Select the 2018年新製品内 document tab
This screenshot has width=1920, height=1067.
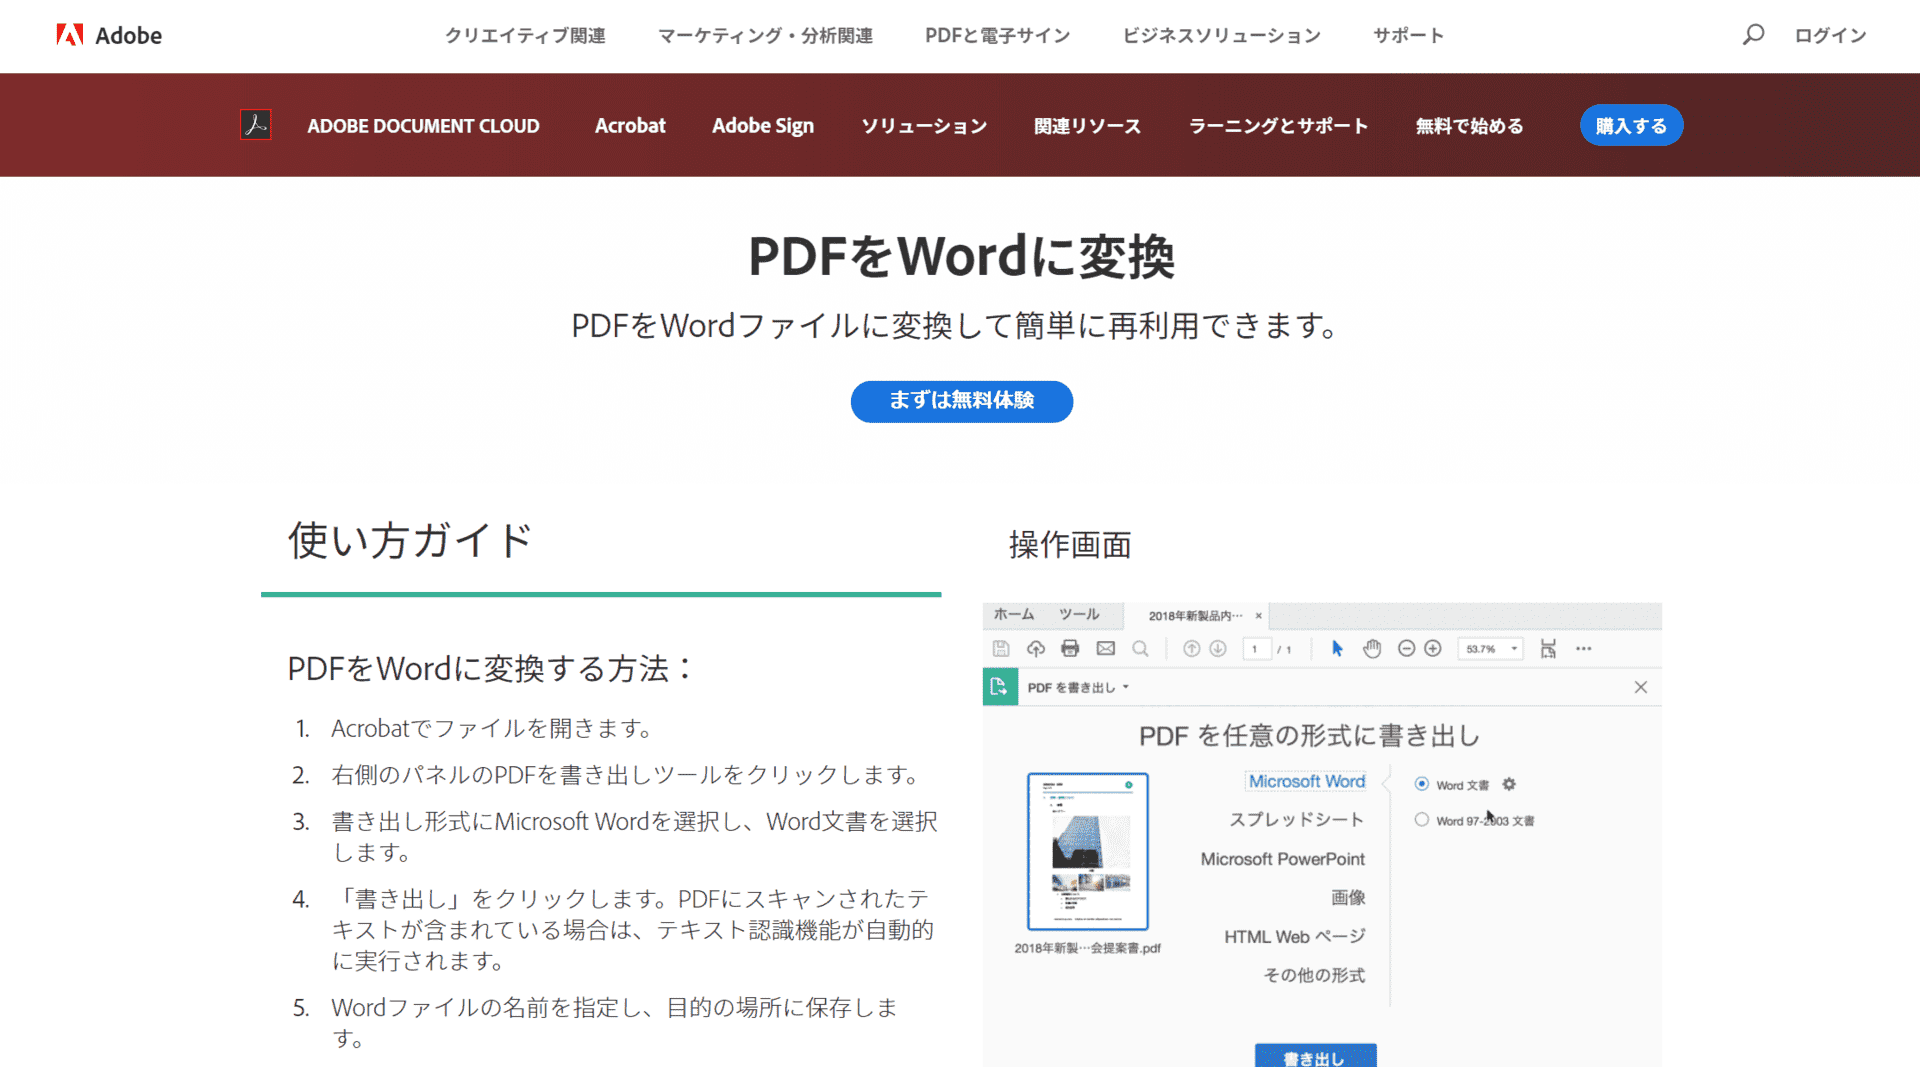[1195, 616]
